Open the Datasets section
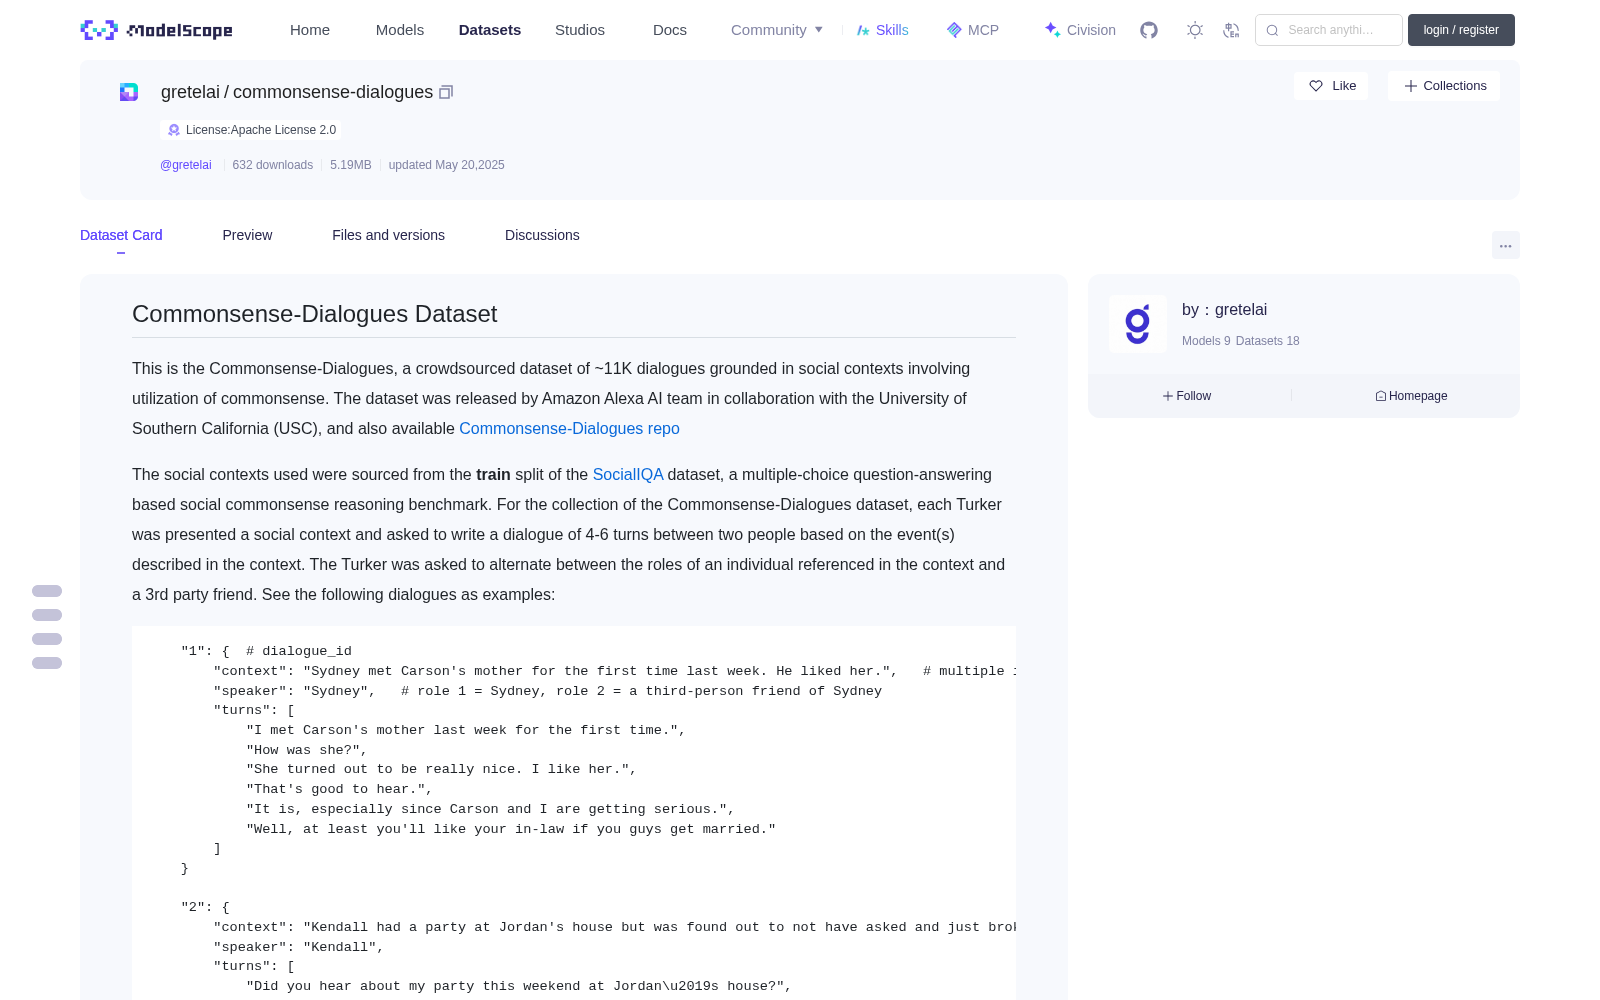 click(x=490, y=30)
